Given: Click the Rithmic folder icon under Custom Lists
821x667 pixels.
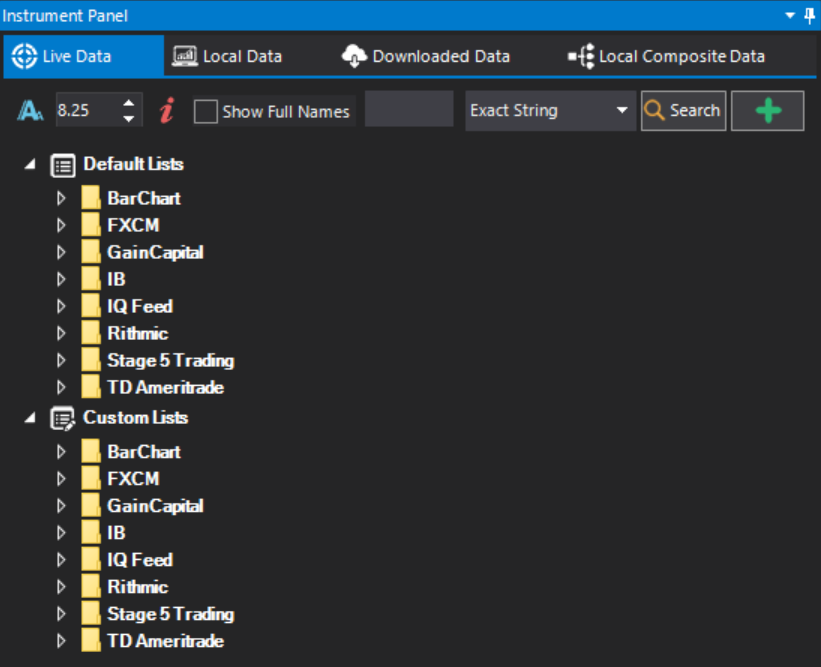Looking at the screenshot, I should [x=91, y=587].
